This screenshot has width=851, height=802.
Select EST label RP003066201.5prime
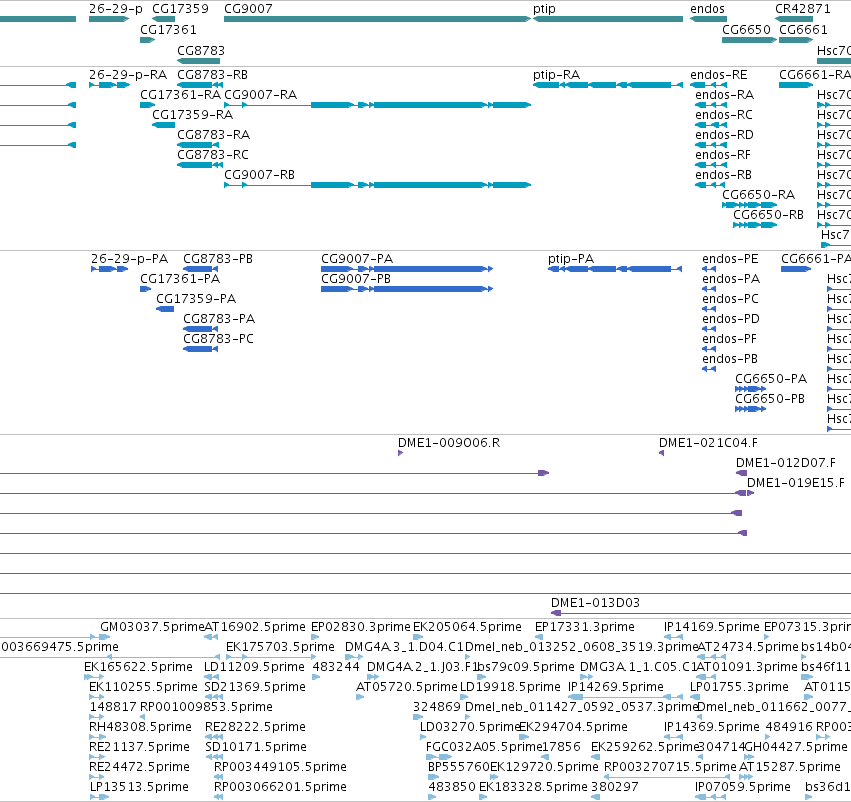point(281,787)
